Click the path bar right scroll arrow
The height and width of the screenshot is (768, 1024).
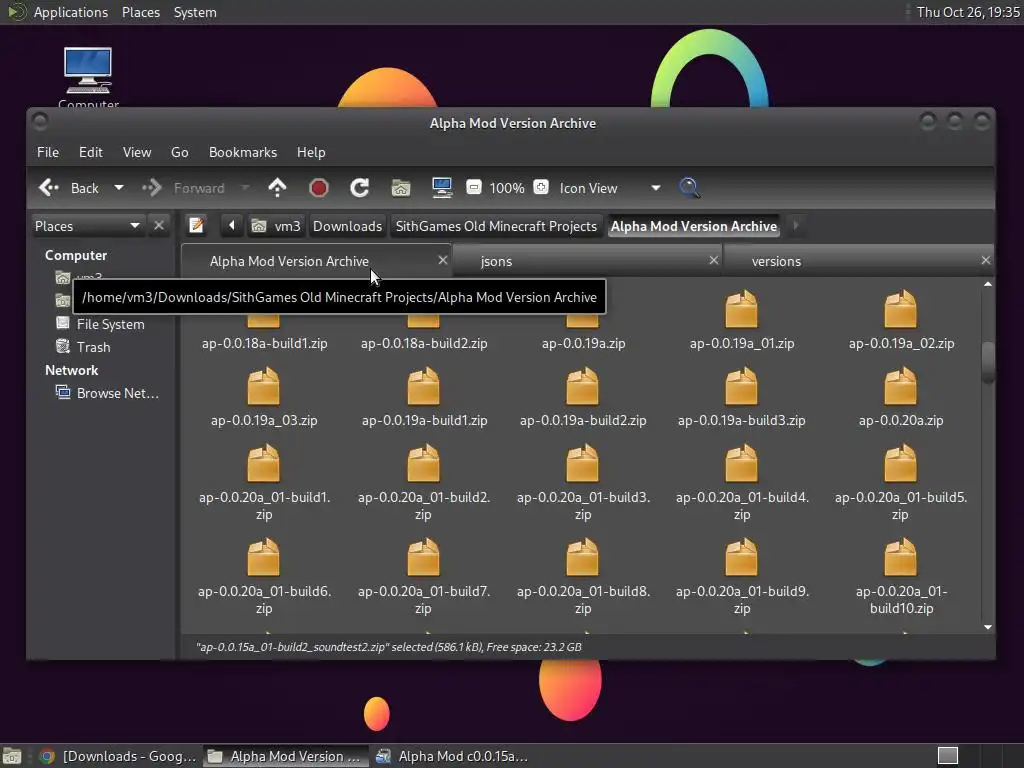(x=795, y=226)
